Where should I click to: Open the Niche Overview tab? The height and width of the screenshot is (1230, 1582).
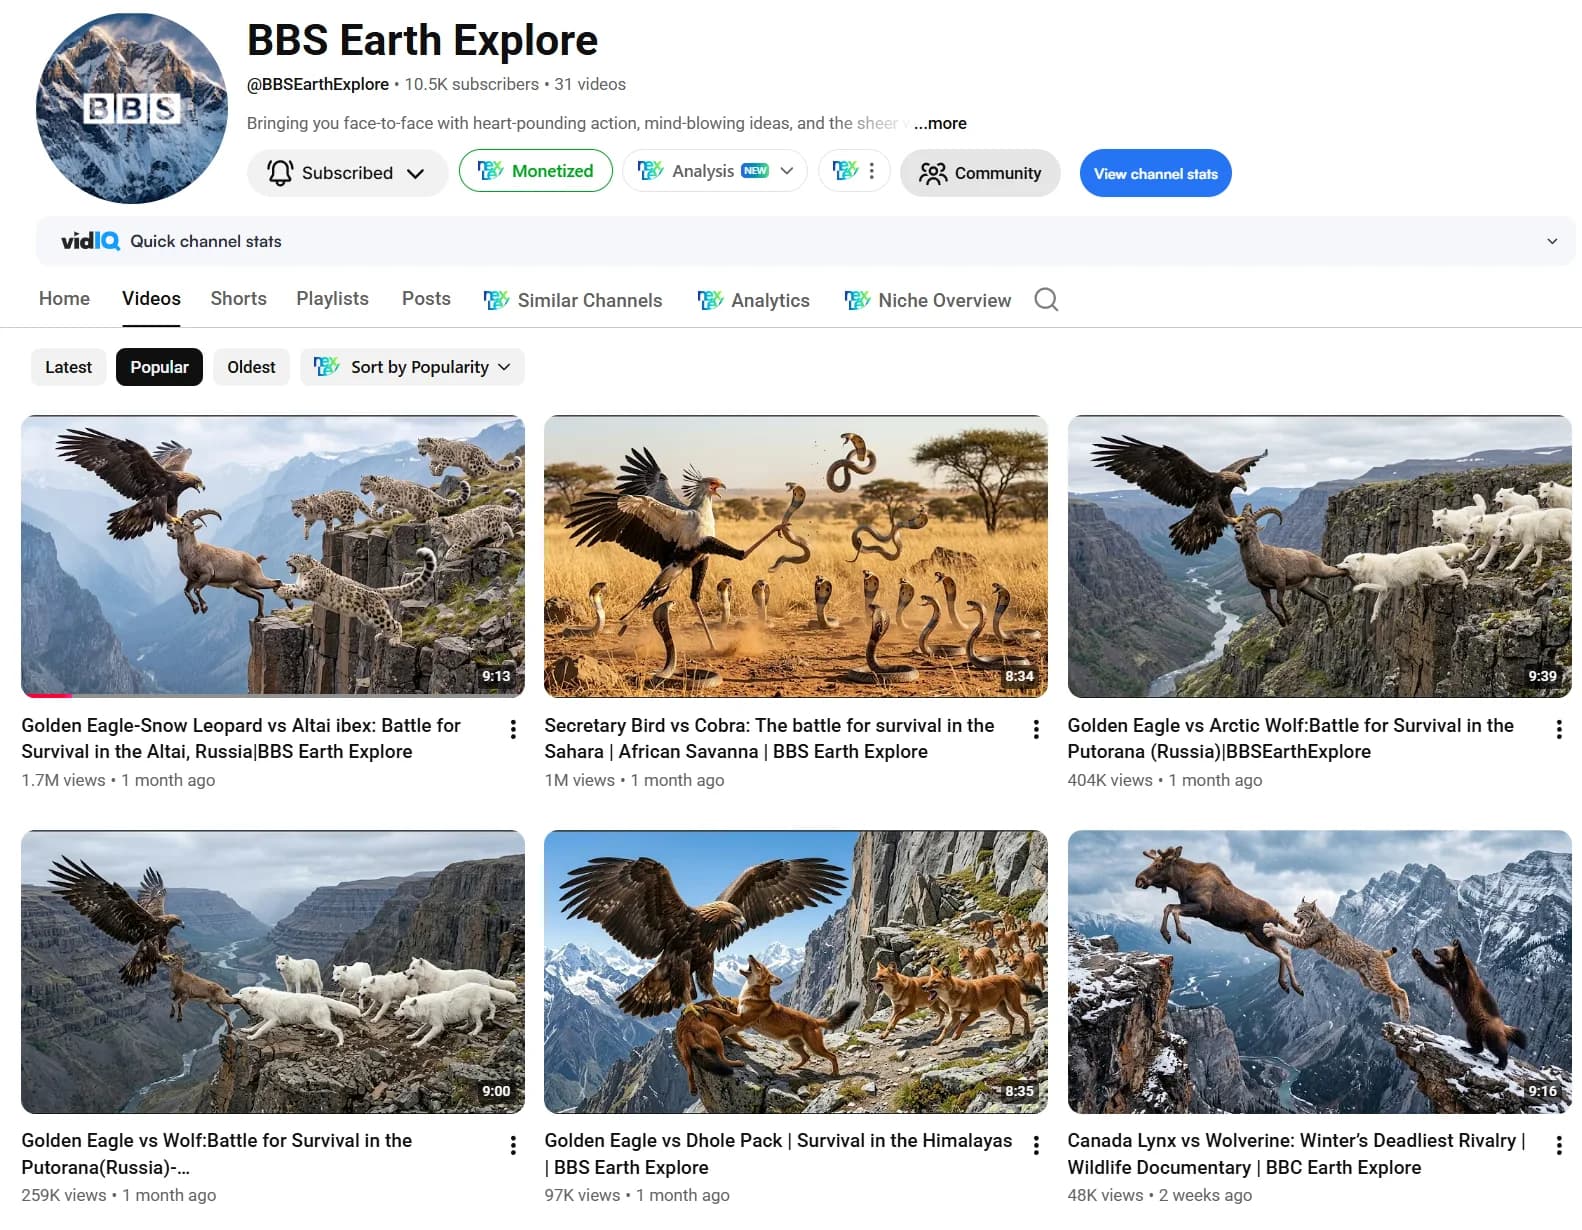[927, 300]
